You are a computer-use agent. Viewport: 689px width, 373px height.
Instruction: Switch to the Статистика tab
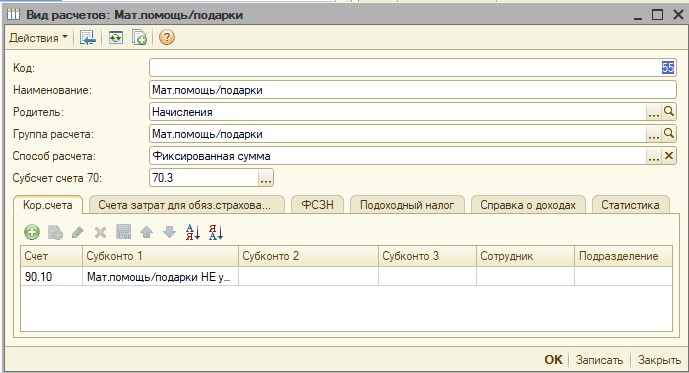click(630, 205)
